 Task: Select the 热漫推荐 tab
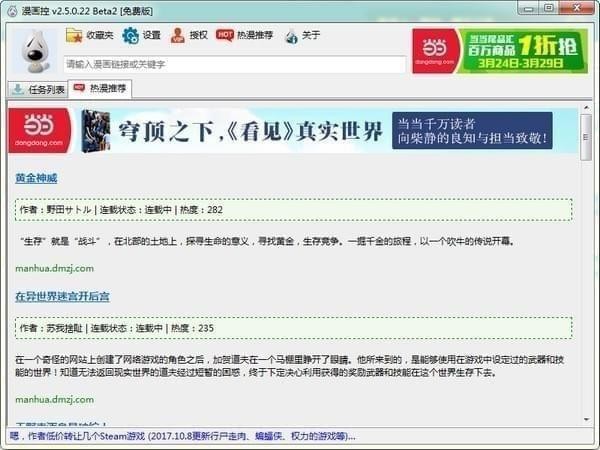click(101, 89)
